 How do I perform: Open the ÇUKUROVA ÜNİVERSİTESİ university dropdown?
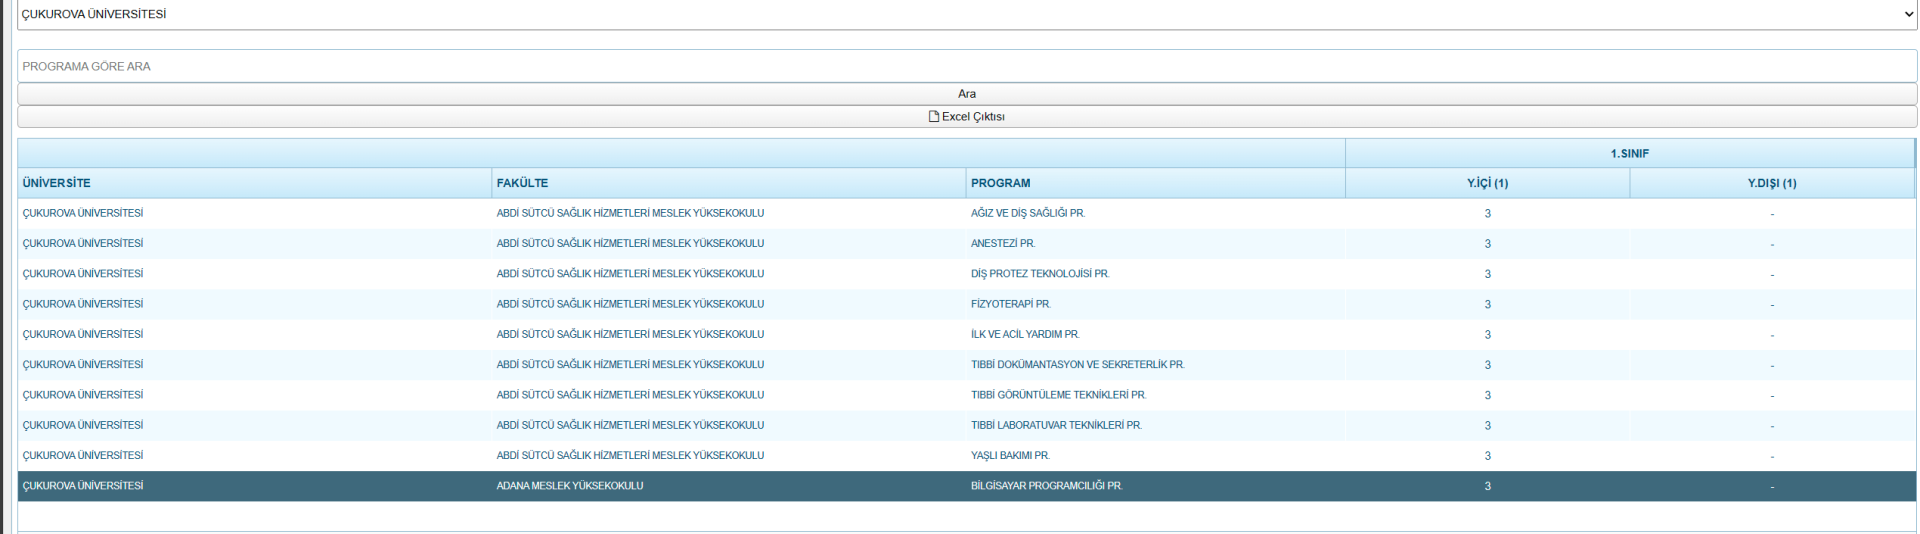967,14
